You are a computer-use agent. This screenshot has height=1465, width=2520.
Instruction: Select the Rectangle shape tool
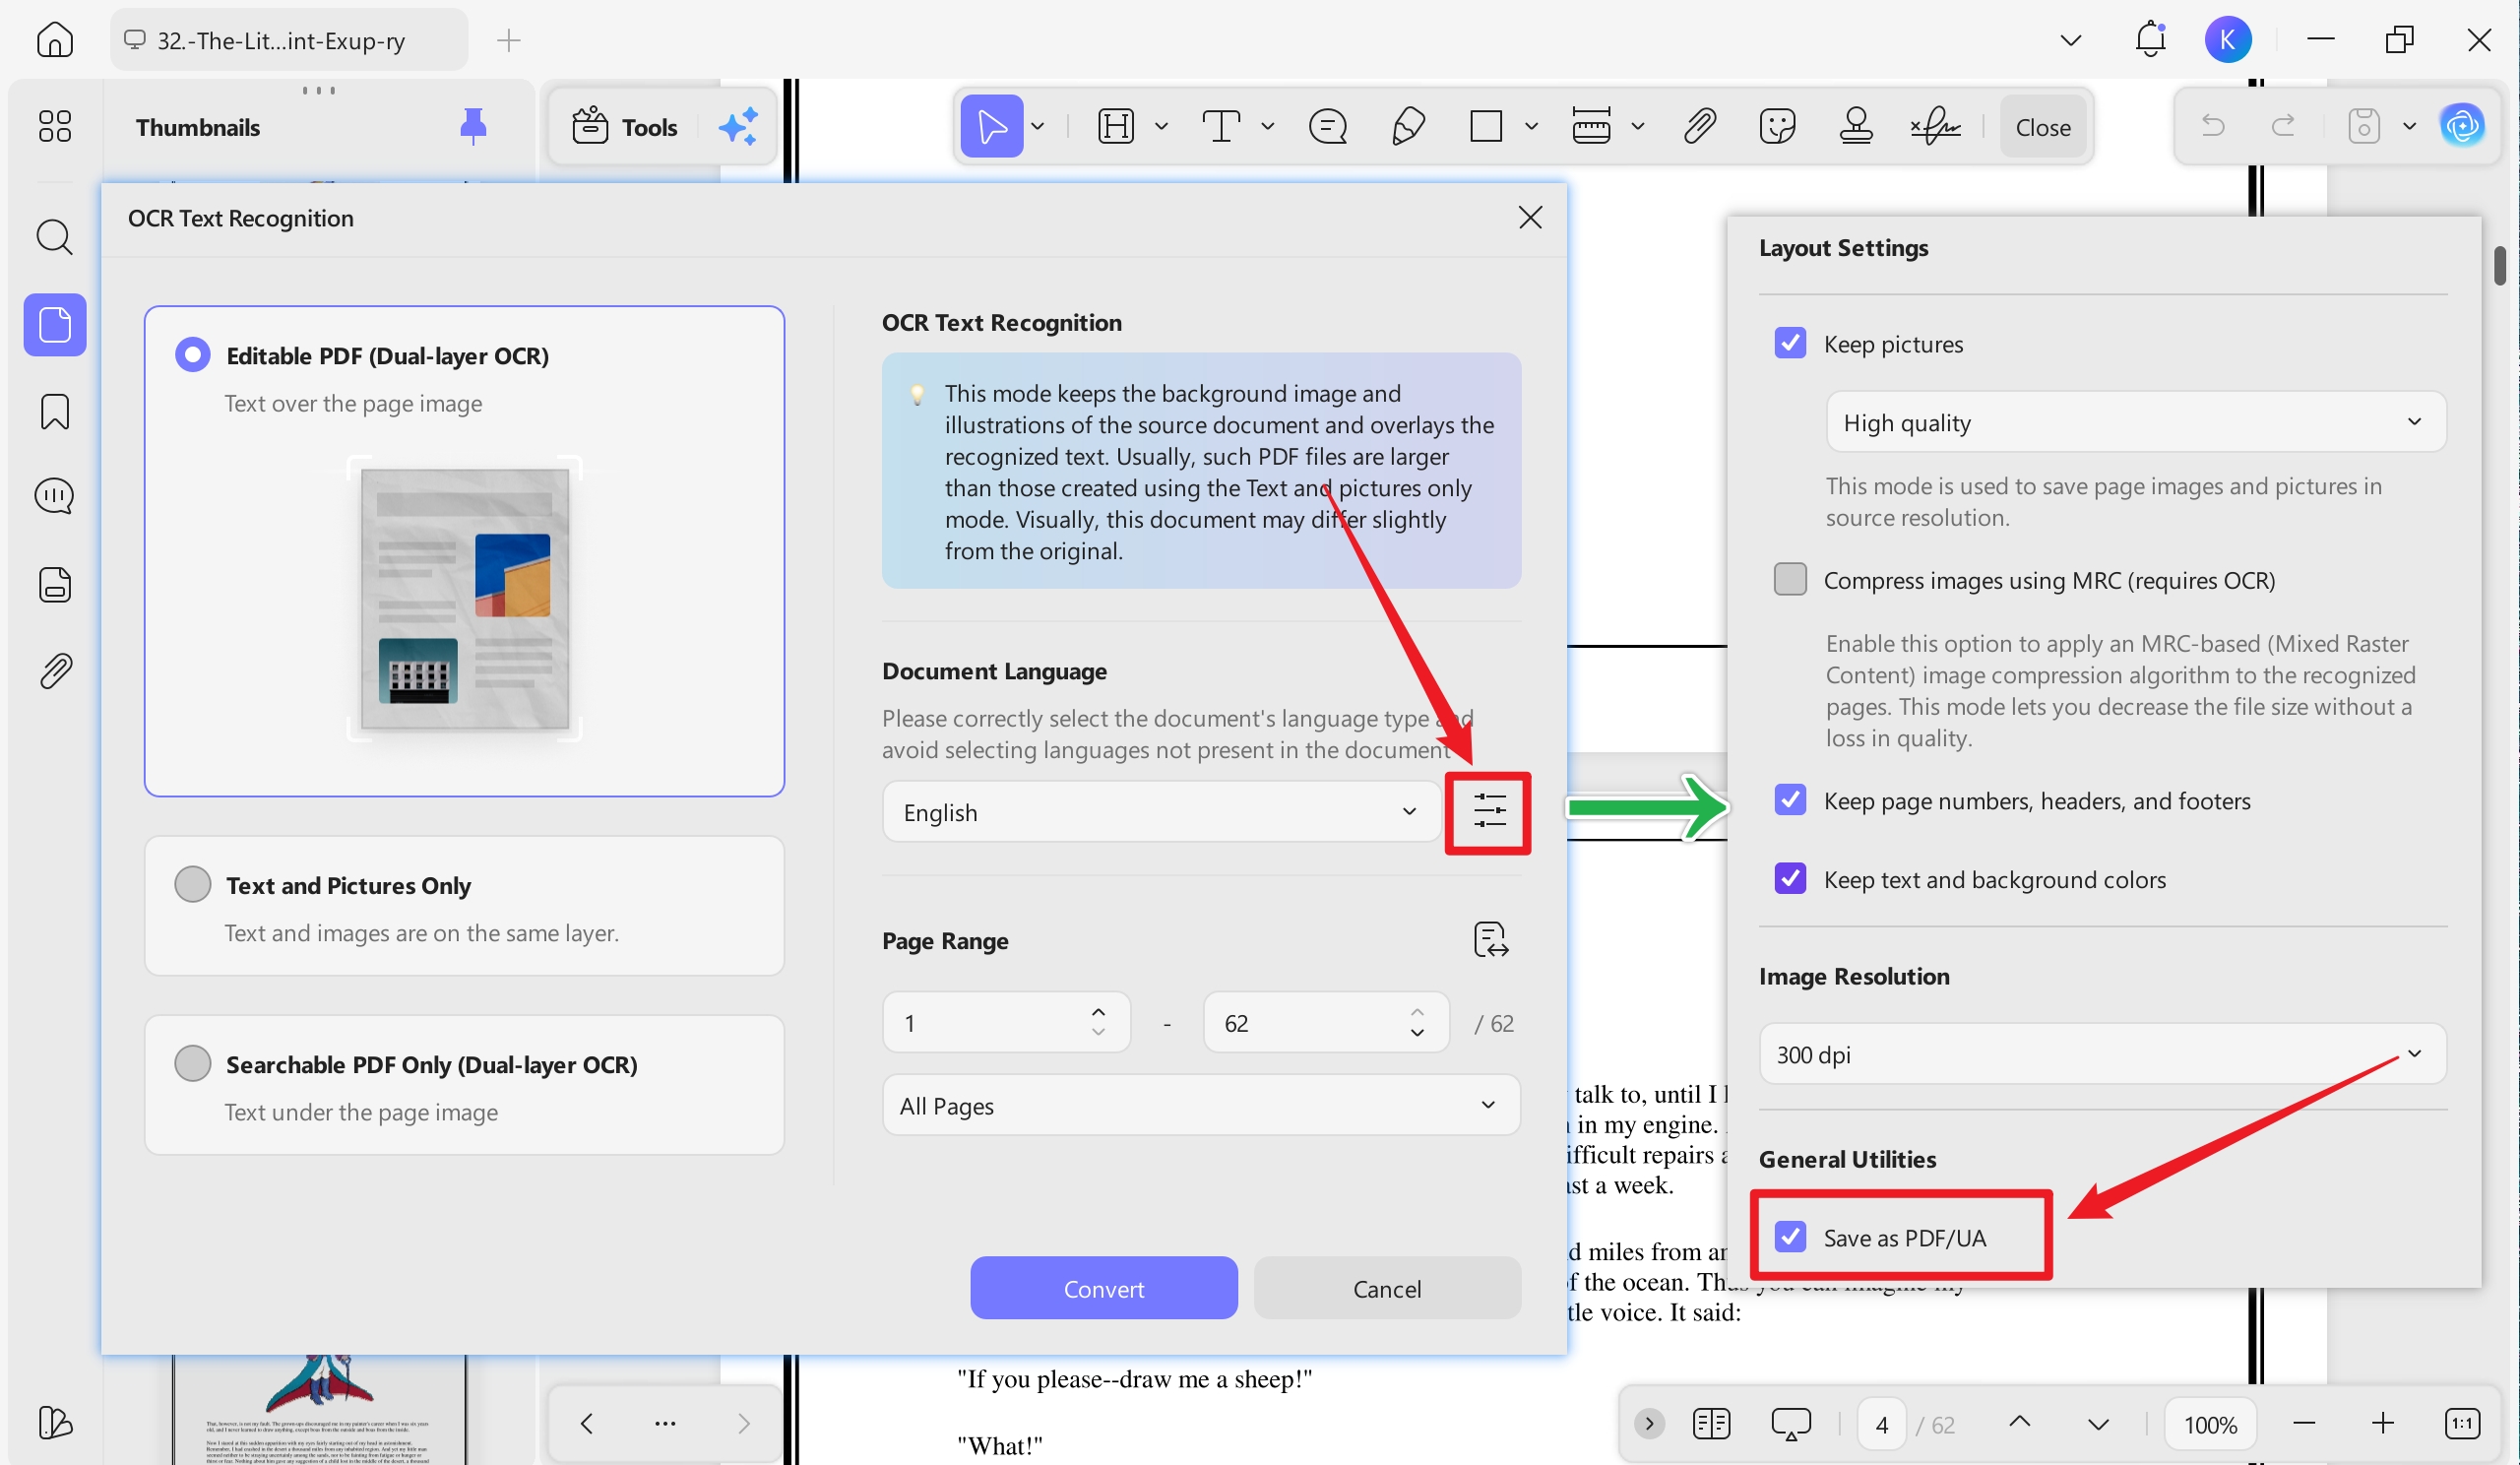[x=1486, y=127]
